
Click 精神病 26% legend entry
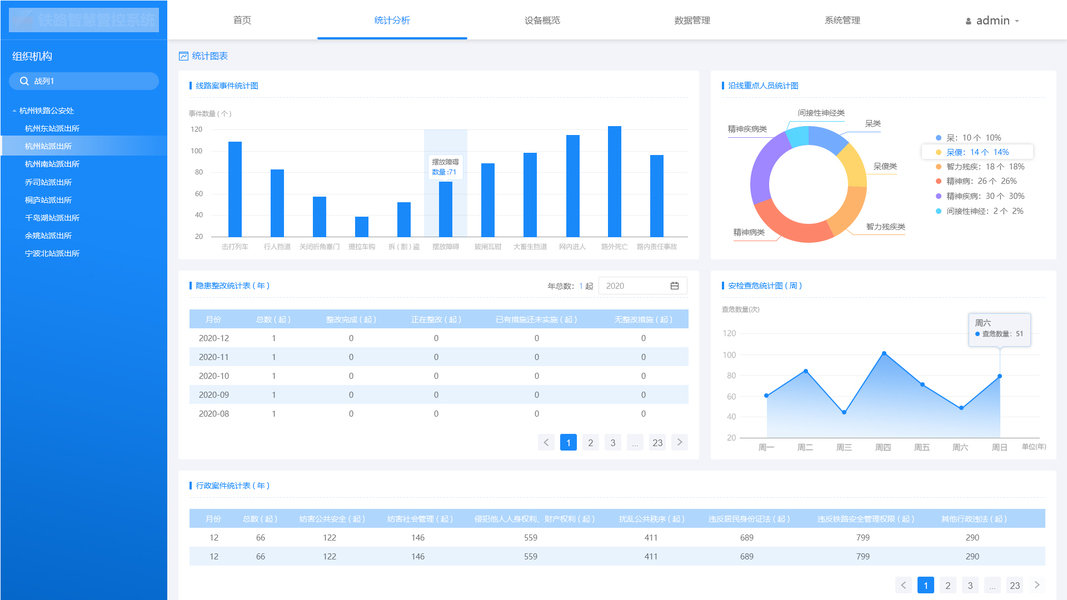point(976,181)
